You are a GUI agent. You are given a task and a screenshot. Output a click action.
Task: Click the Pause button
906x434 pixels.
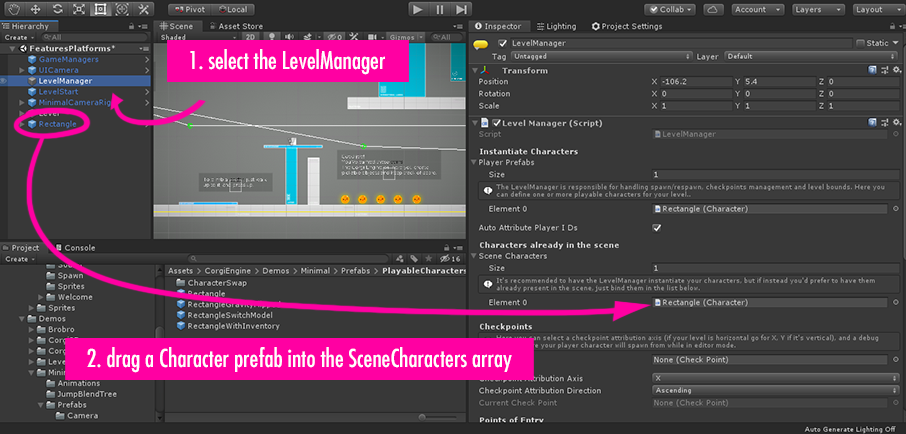coord(440,9)
